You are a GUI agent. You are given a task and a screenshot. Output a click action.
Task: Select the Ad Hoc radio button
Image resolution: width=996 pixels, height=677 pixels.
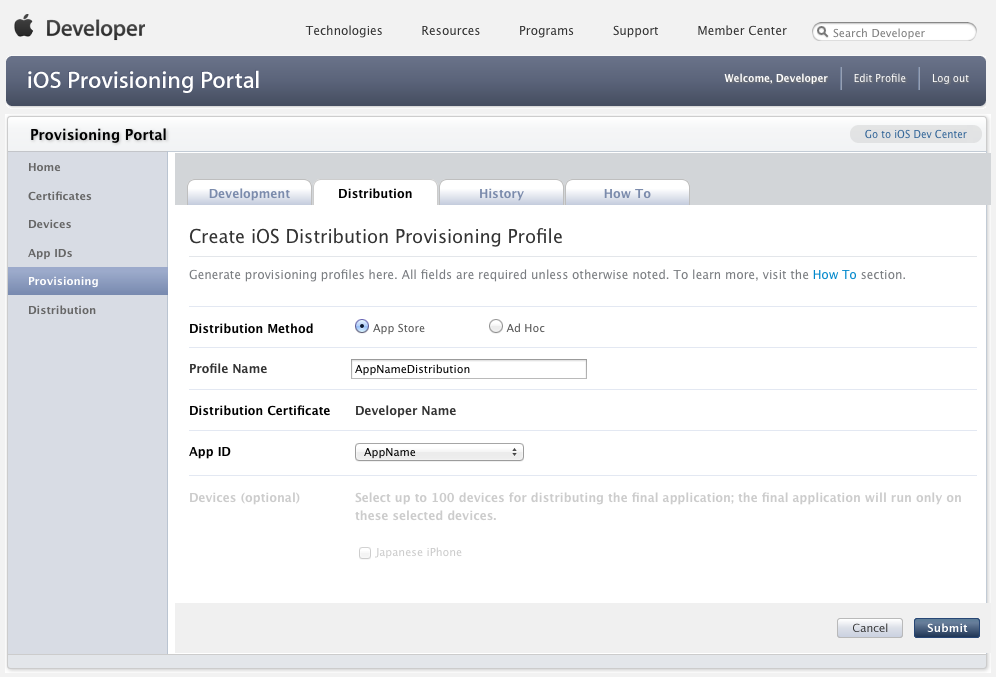pos(495,326)
